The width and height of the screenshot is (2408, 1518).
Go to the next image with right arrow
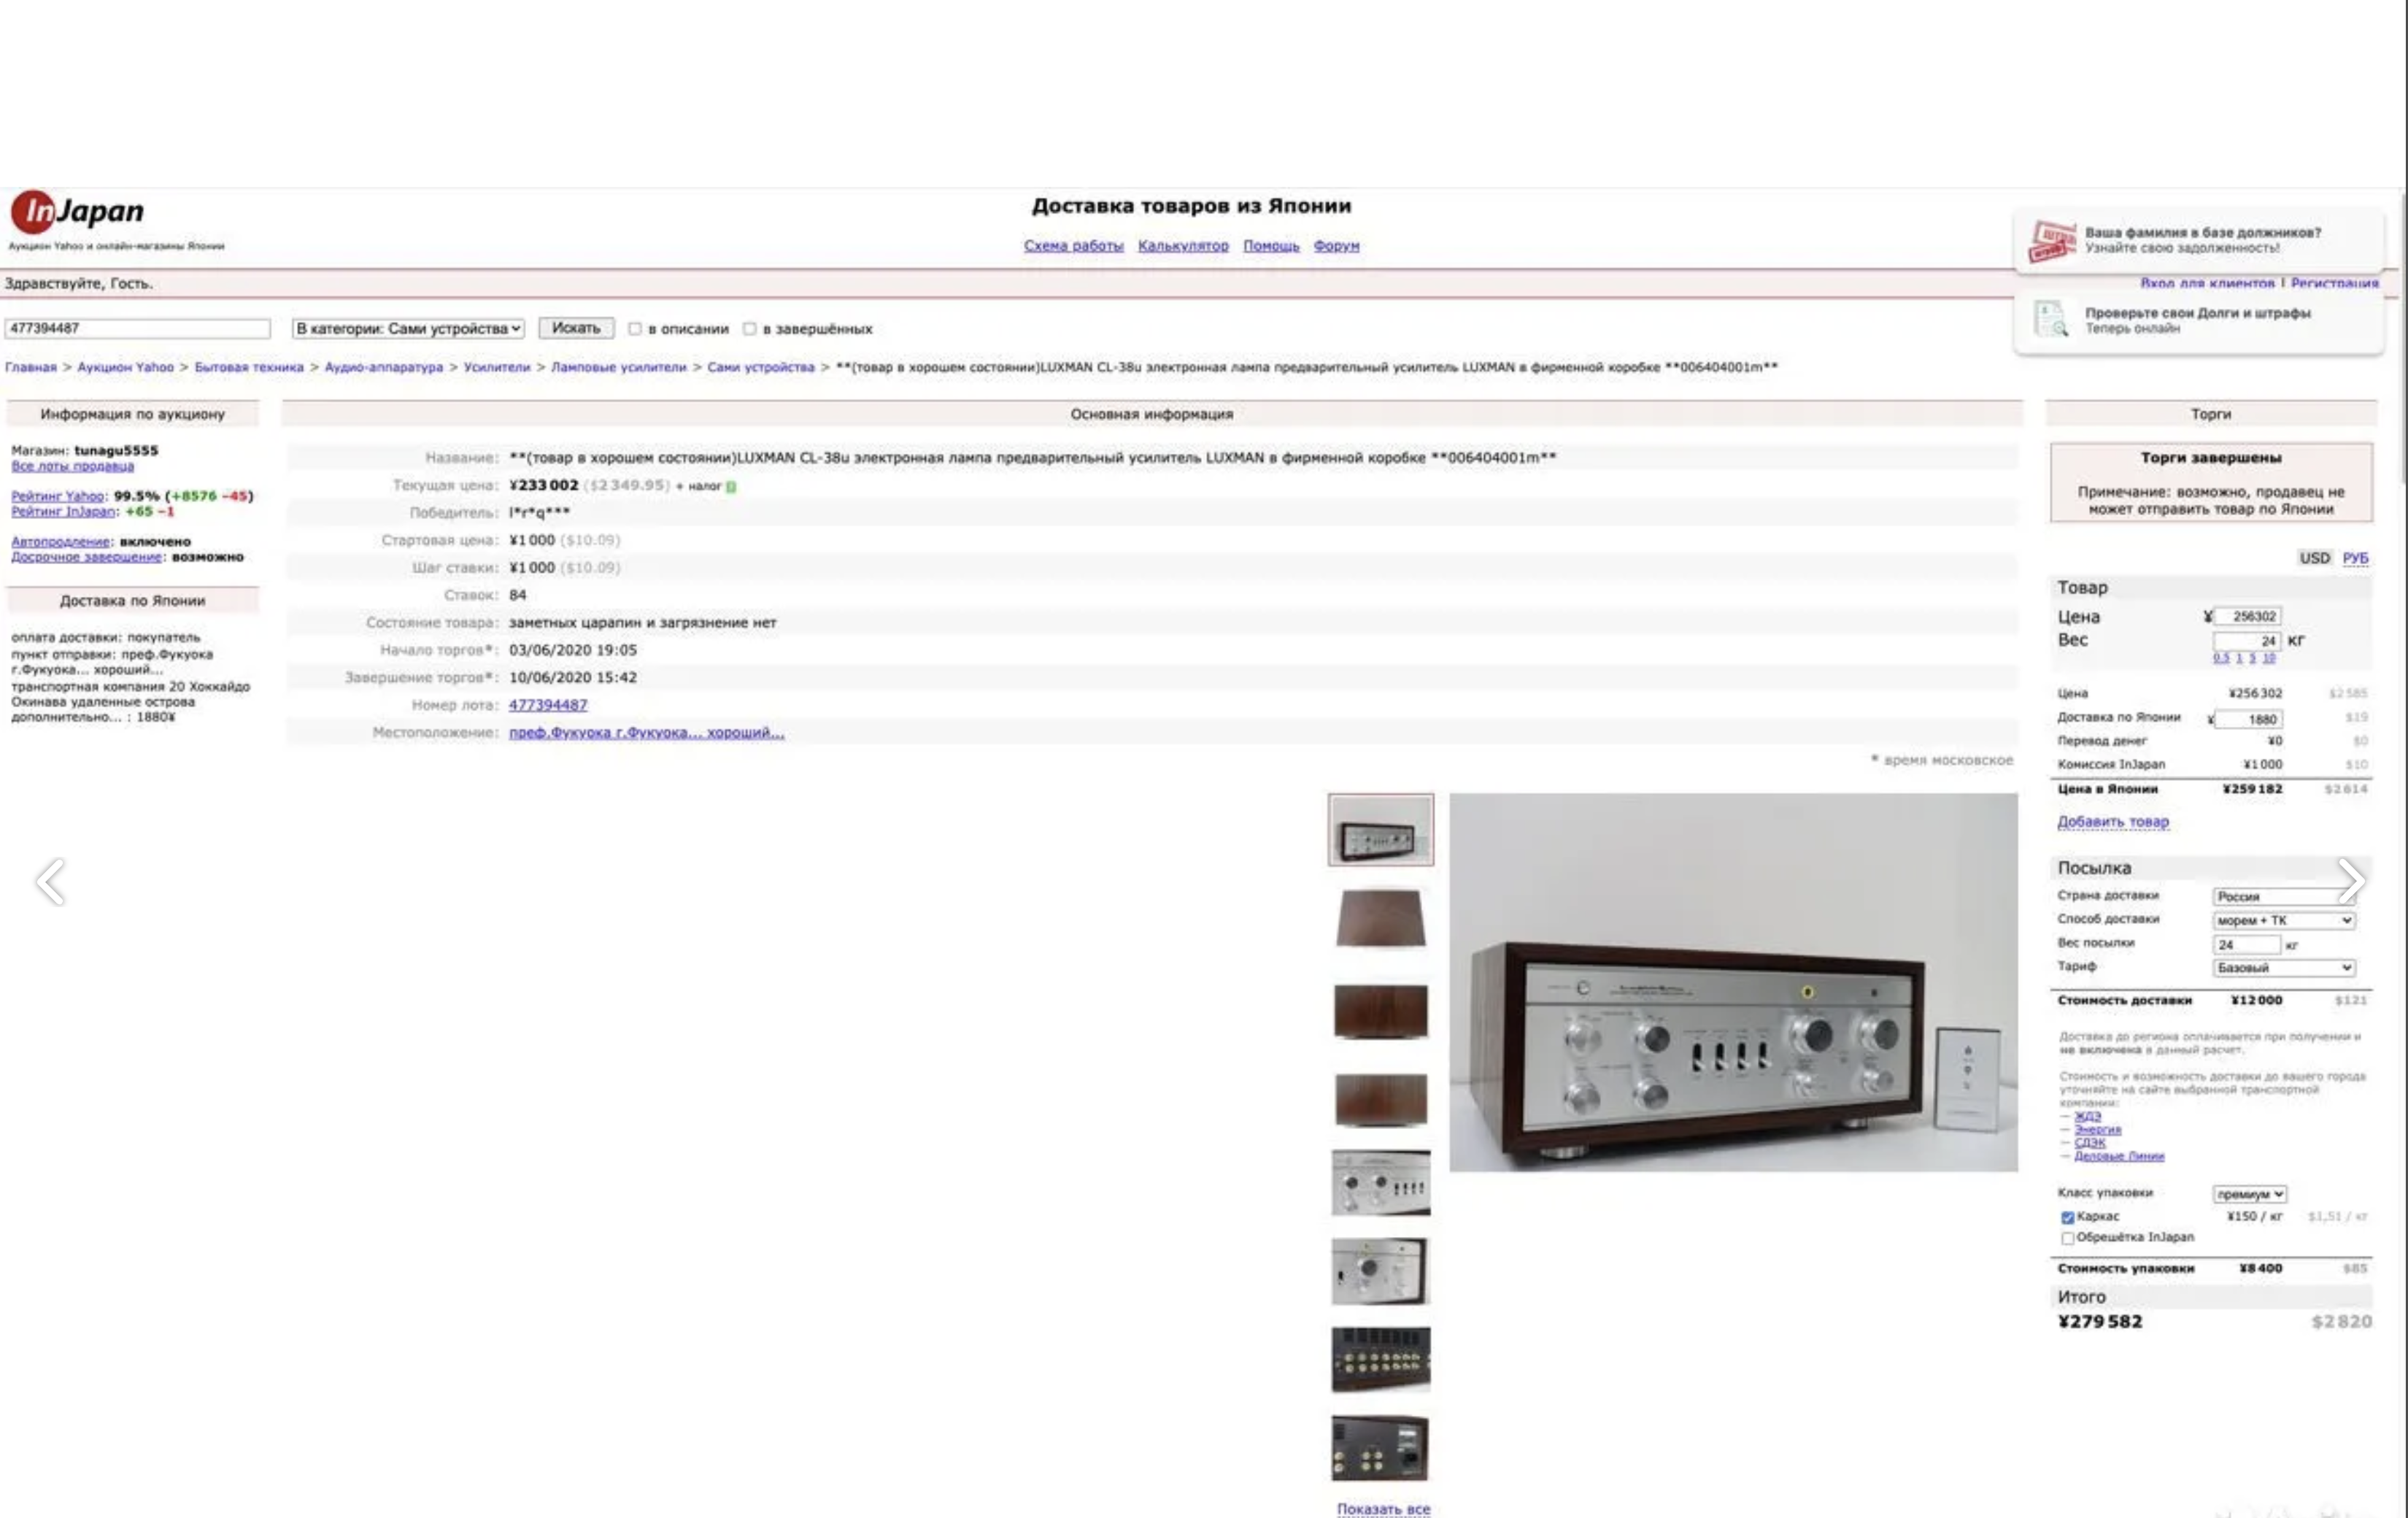pyautogui.click(x=2351, y=880)
